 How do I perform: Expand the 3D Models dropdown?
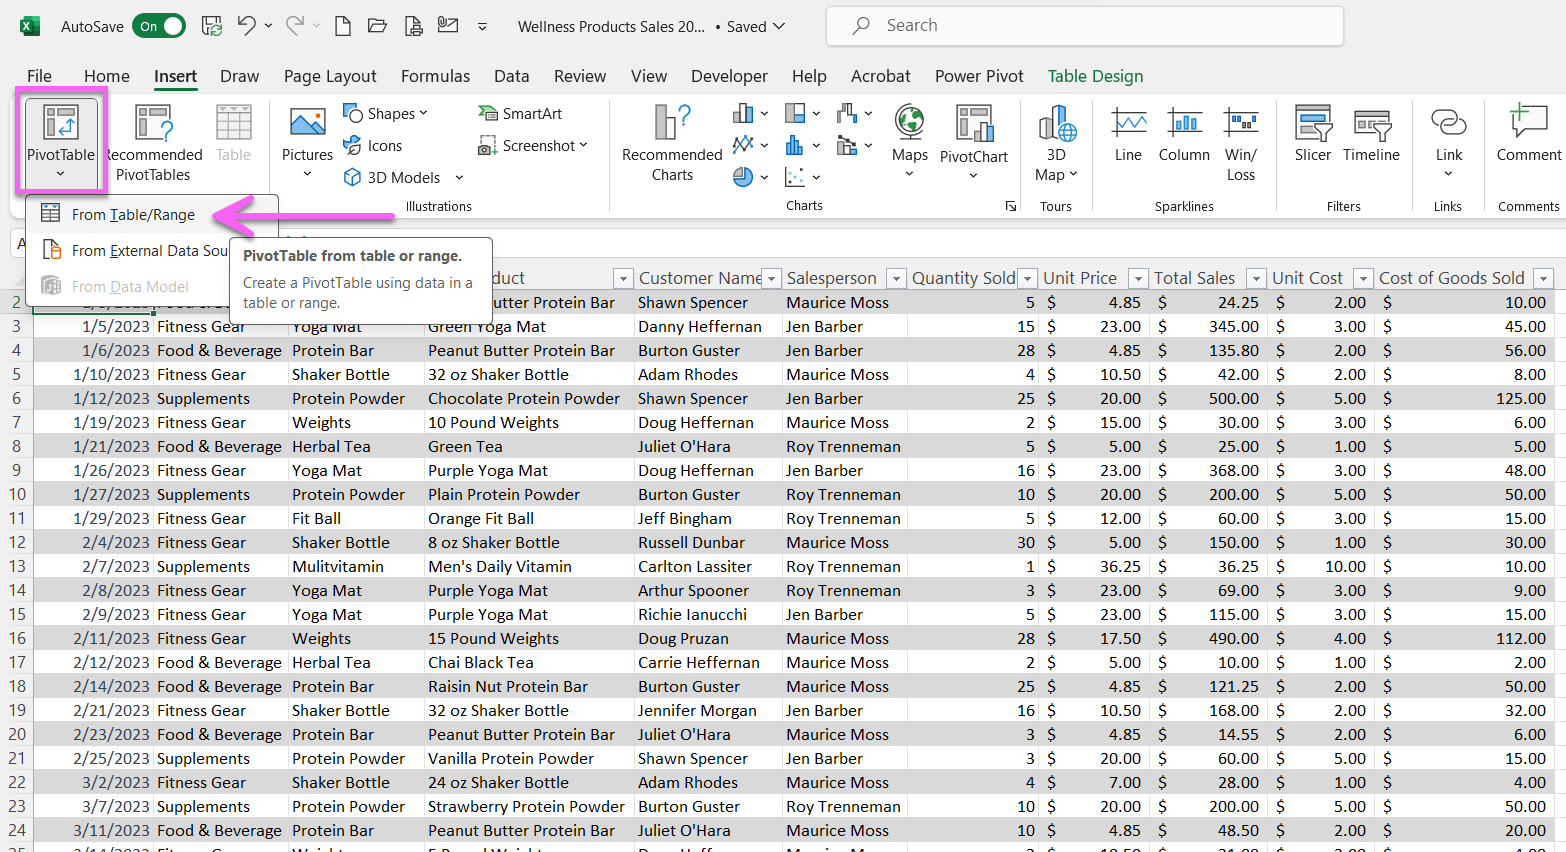point(459,177)
